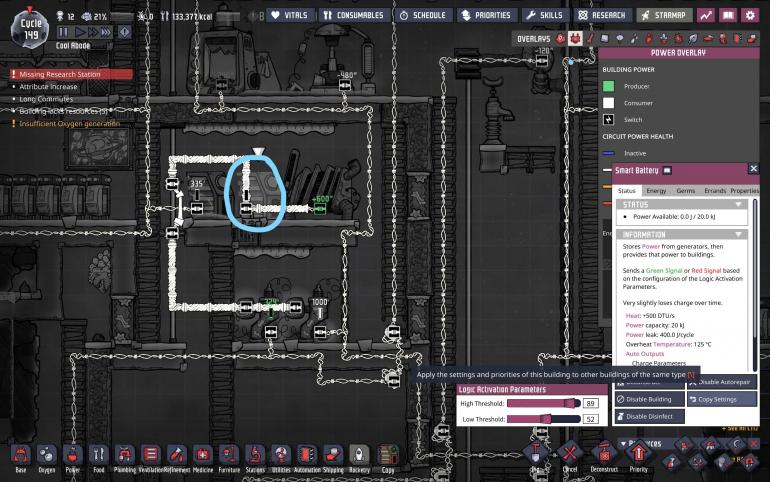Open the Vitals screen
The image size is (770, 482).
tap(290, 15)
